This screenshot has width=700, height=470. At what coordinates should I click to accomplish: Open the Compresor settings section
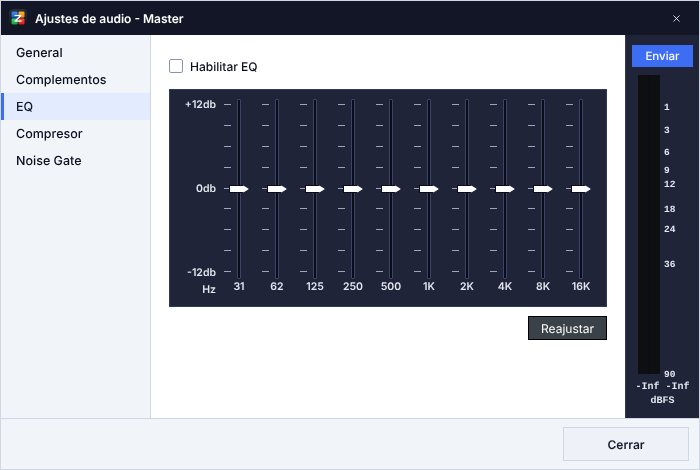75,133
